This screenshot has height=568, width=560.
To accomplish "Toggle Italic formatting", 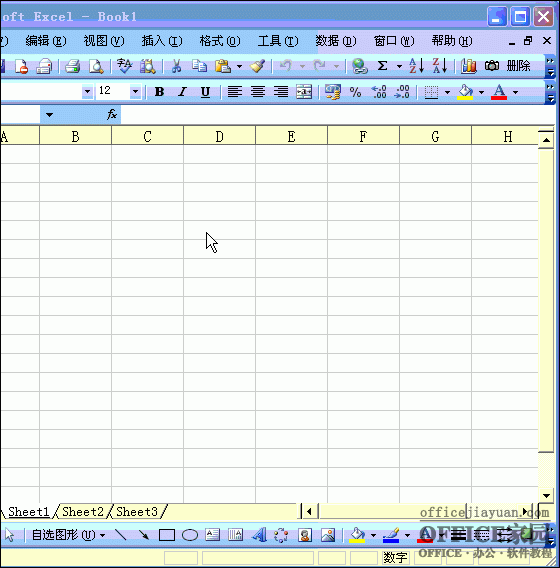I will pos(183,92).
